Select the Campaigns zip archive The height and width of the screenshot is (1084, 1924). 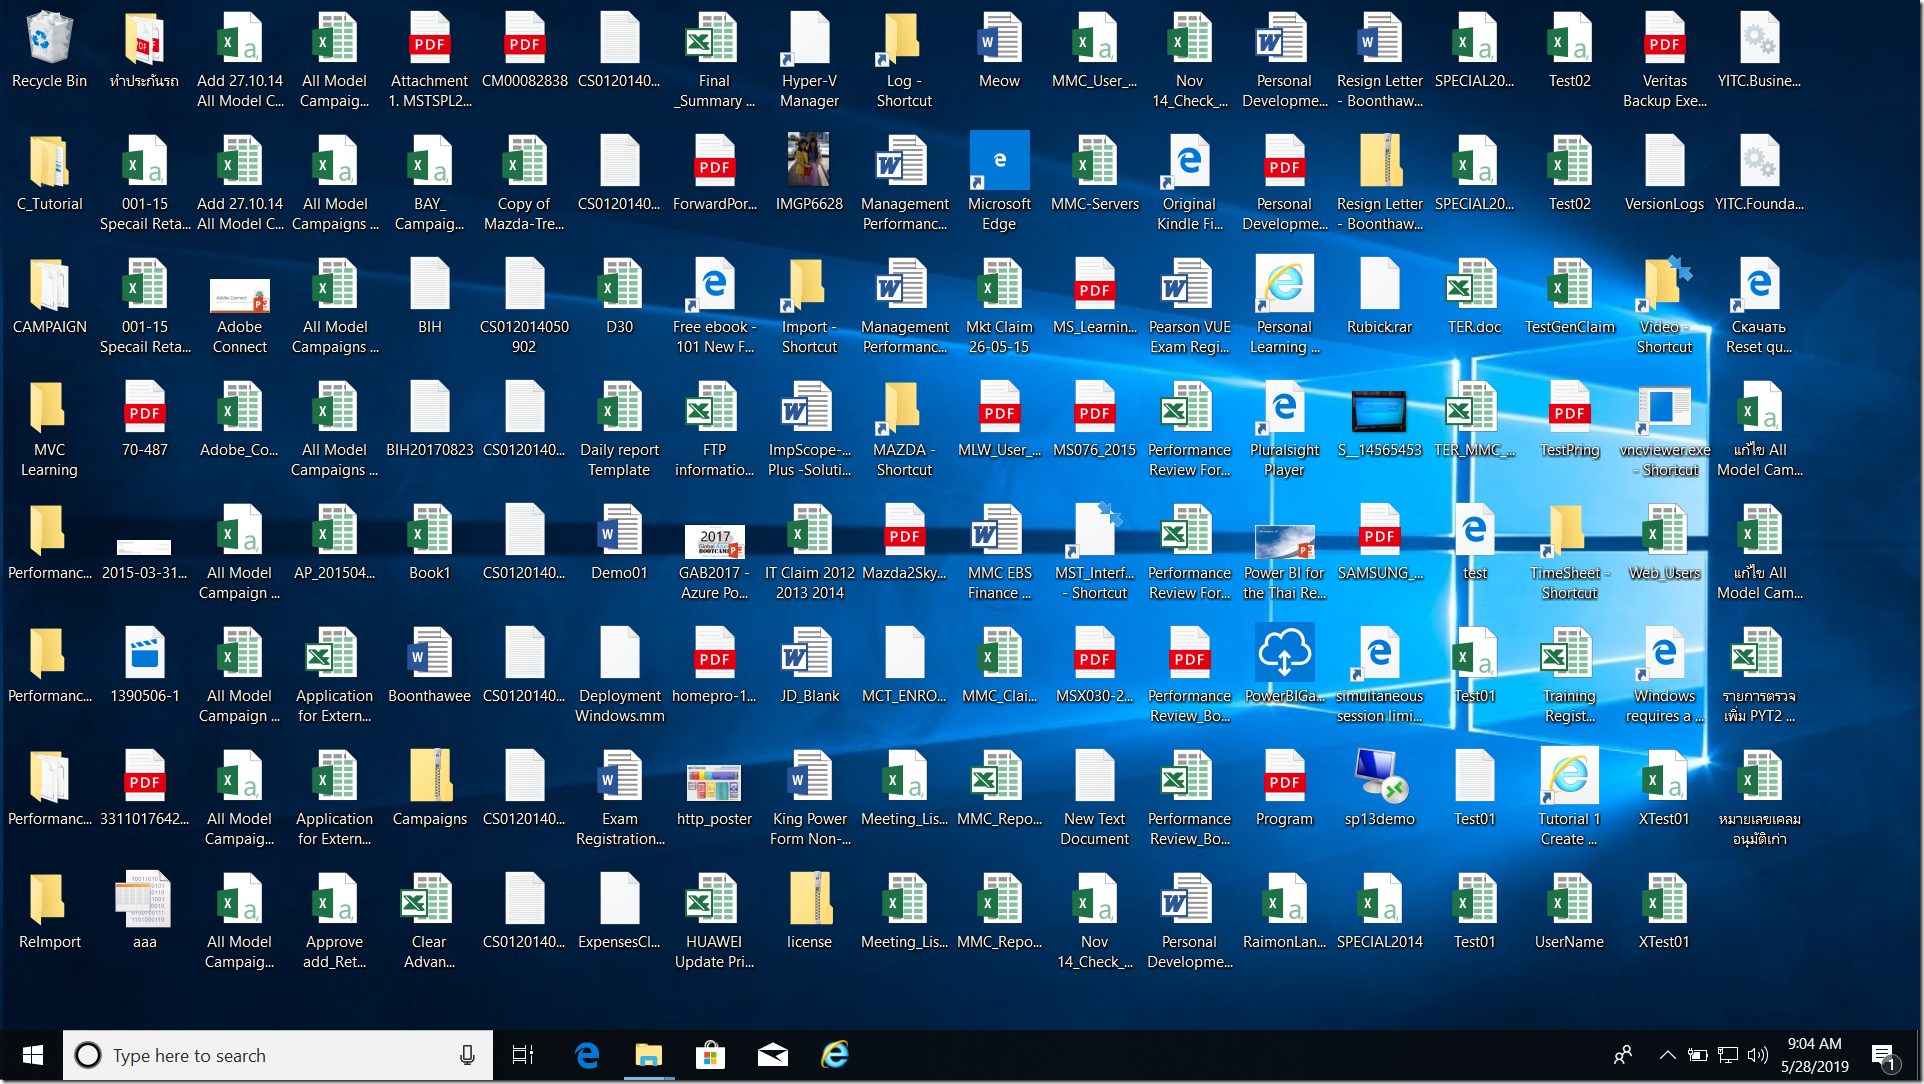(429, 787)
